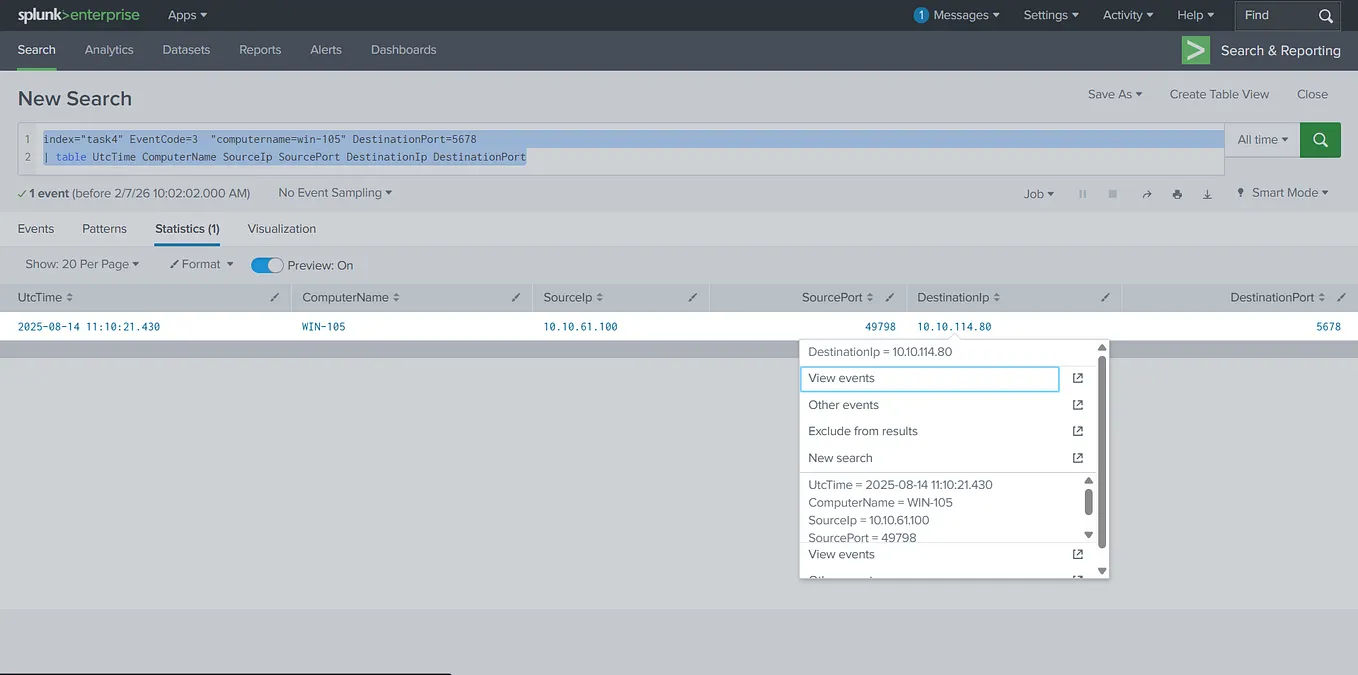Open the No Event Sampling dropdown
Screen dimensions: 1358x675
335,193
